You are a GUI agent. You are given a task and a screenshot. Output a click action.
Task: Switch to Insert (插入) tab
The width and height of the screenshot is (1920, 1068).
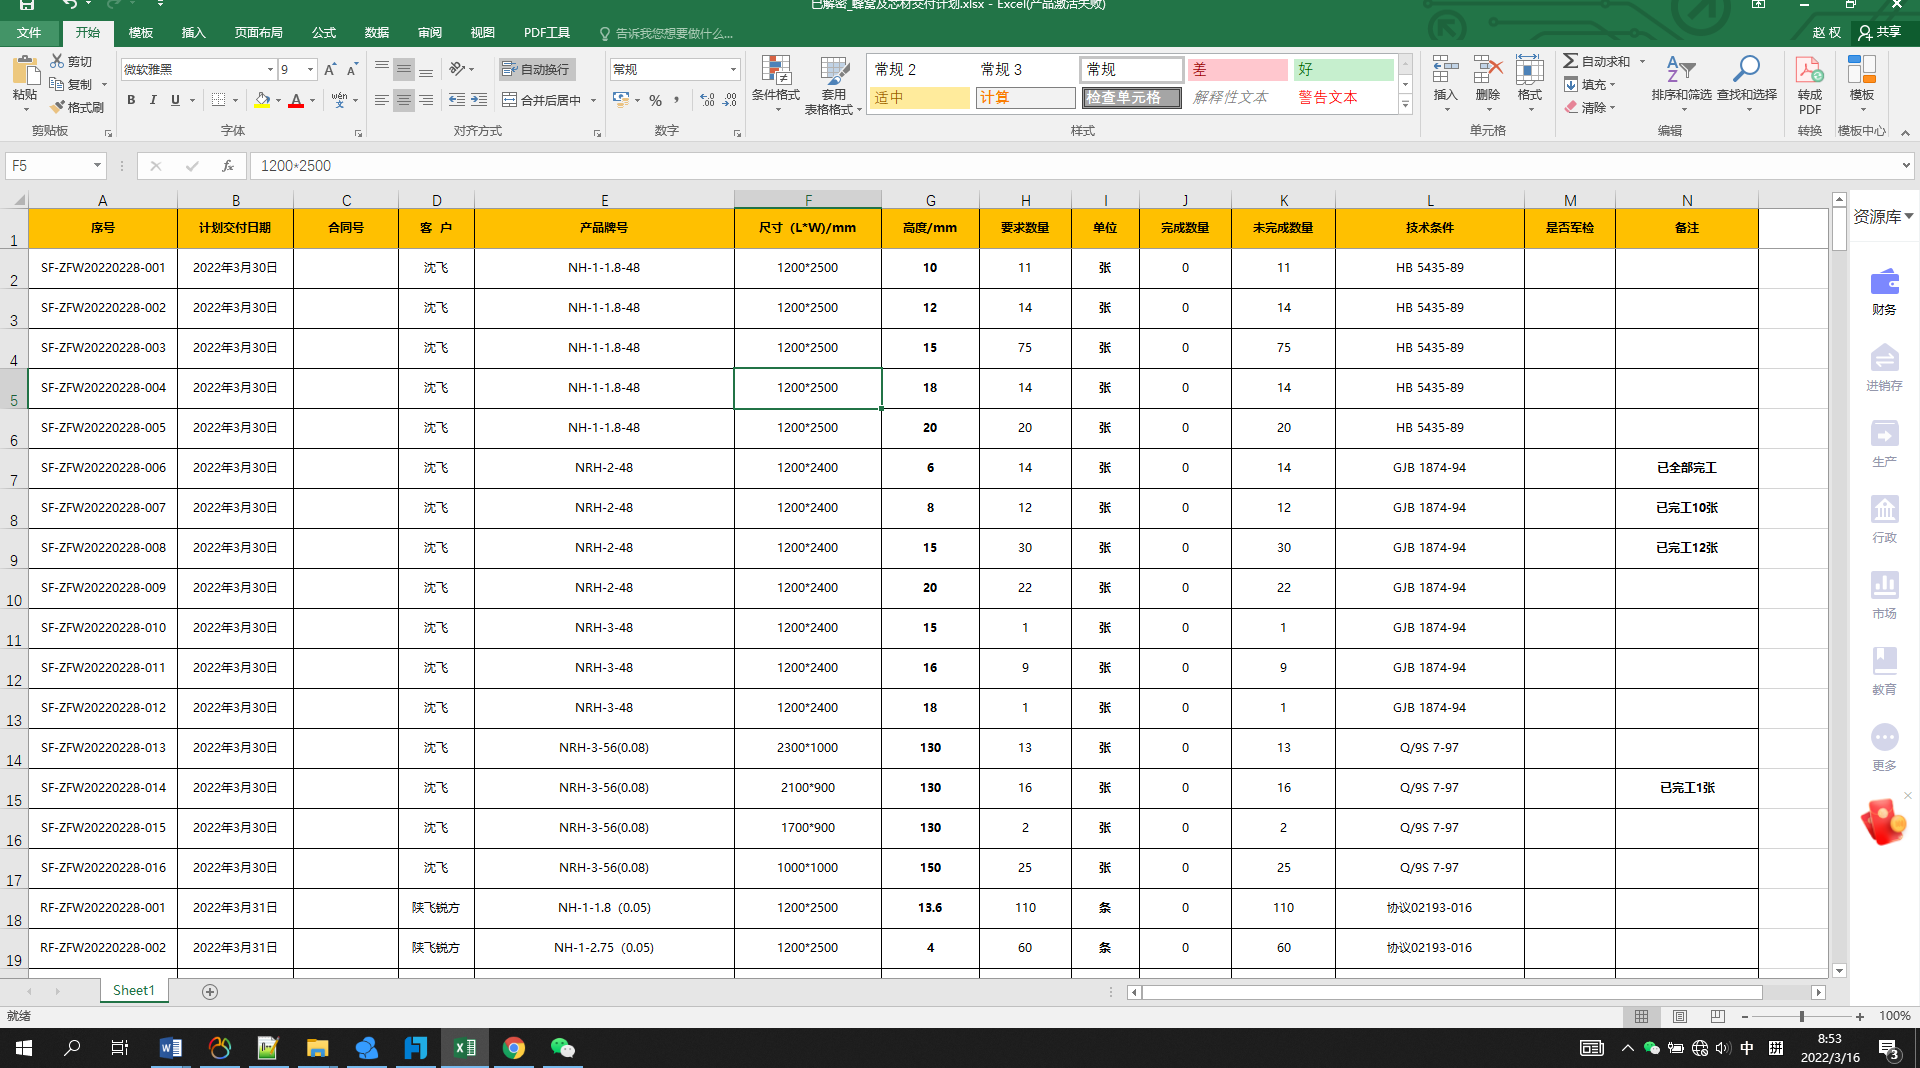pyautogui.click(x=193, y=33)
